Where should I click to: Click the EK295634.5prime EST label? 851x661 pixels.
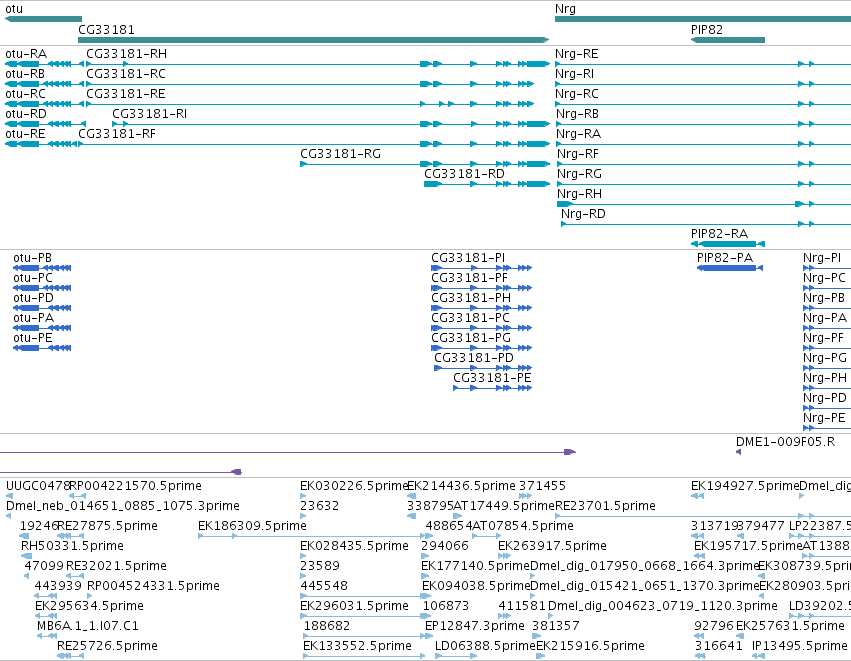tap(90, 606)
